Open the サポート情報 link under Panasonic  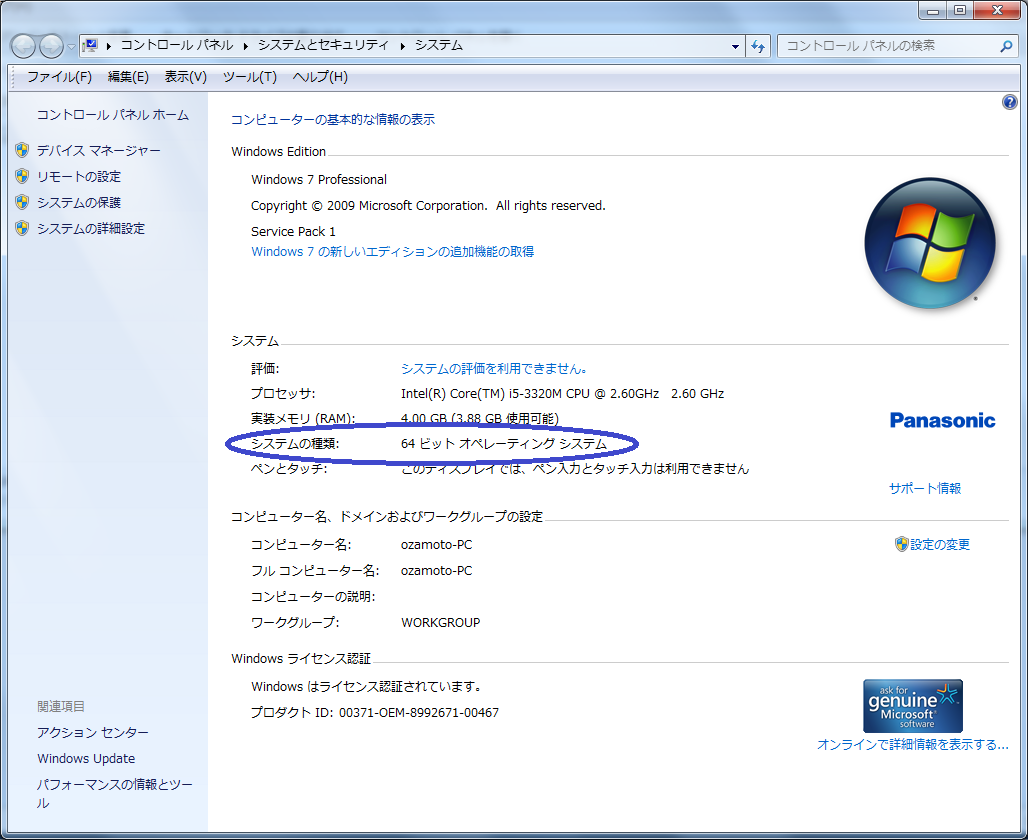click(924, 488)
